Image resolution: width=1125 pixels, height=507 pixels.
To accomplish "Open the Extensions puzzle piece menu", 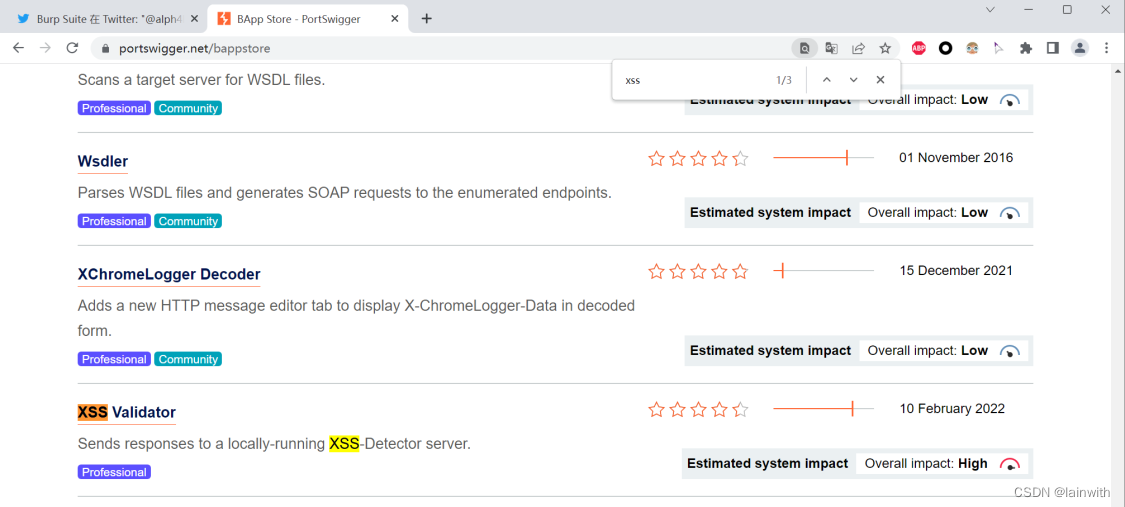I will point(1026,48).
